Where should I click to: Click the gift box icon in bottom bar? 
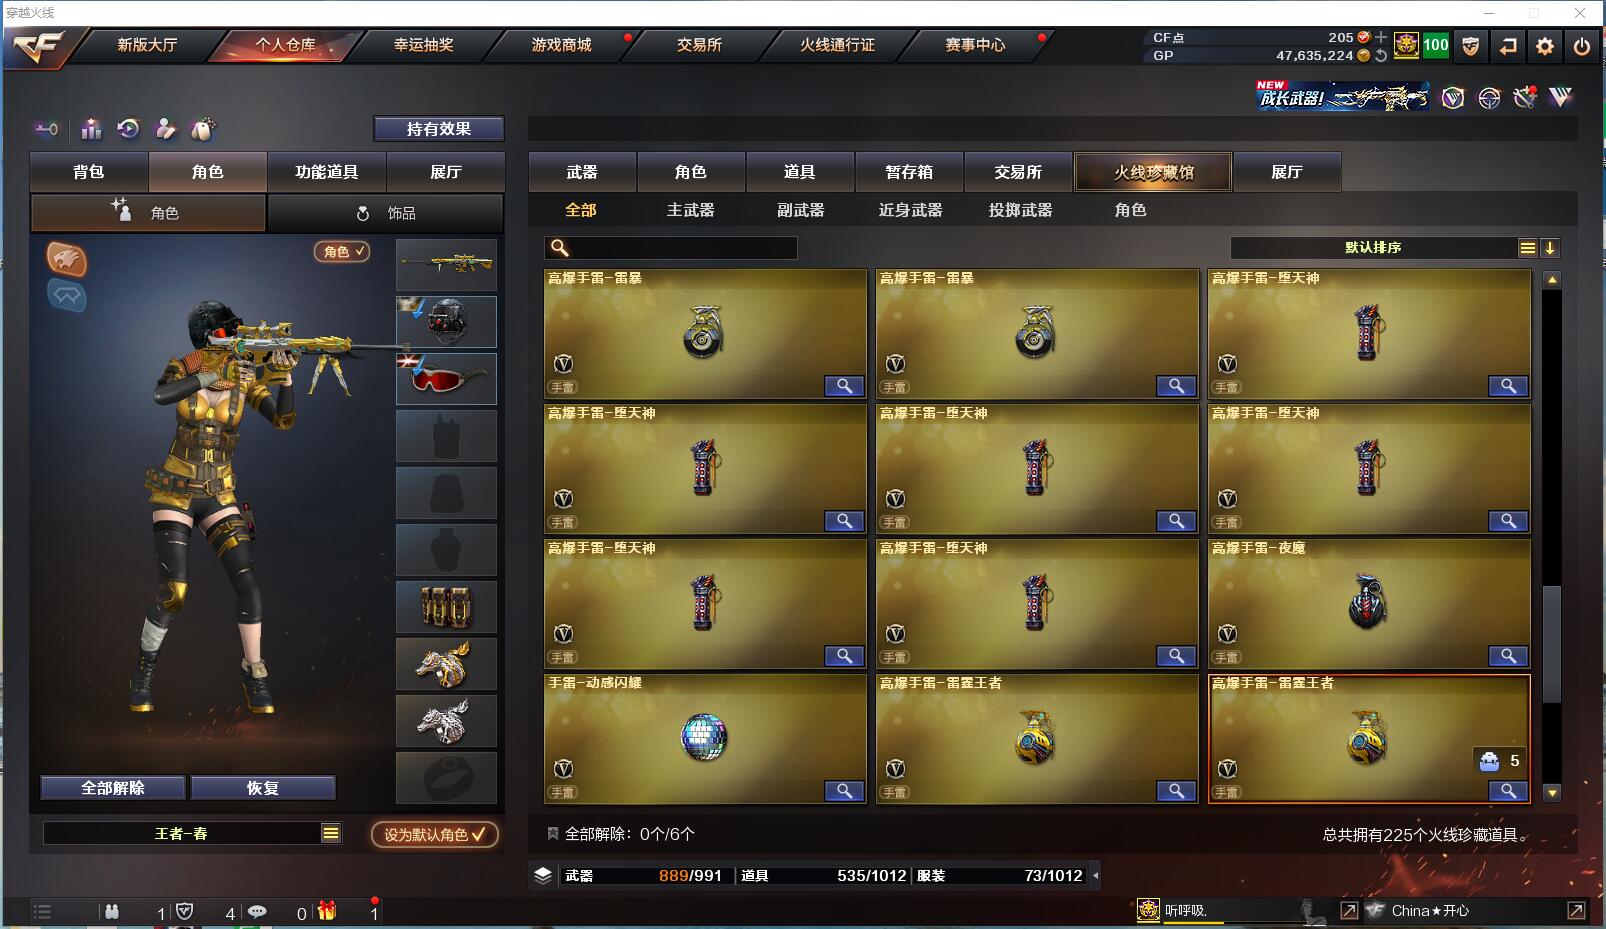coord(327,911)
